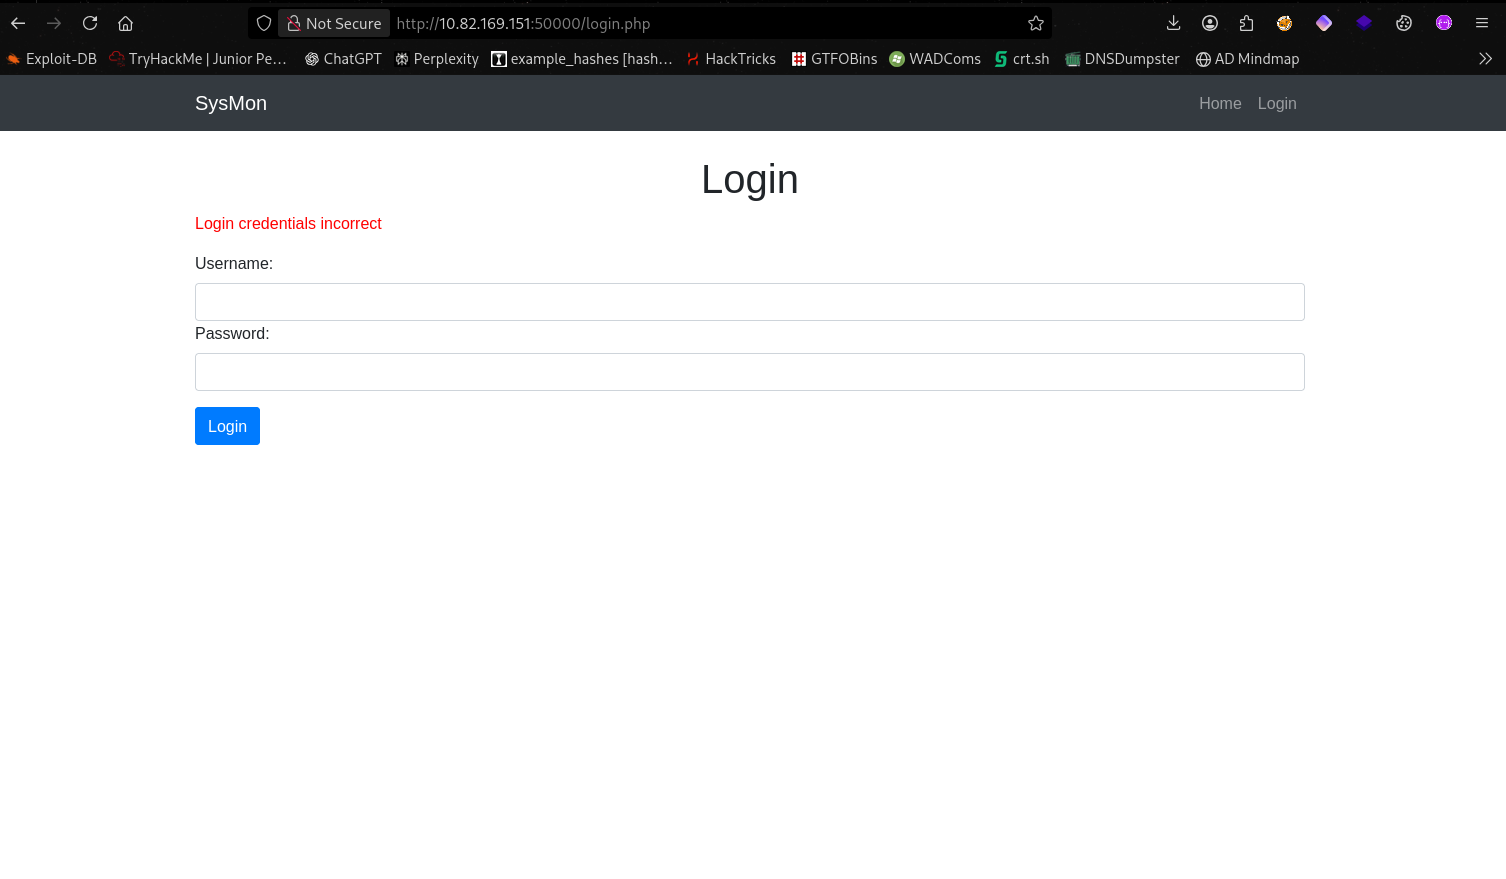Open the GTFOBins bookmark
1506x879 pixels.
pyautogui.click(x=834, y=59)
